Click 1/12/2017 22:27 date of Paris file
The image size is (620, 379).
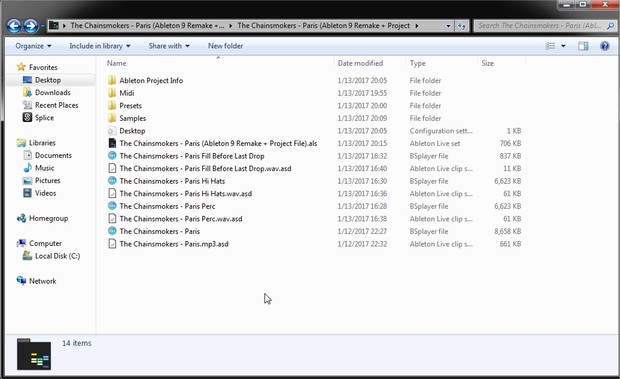click(362, 231)
